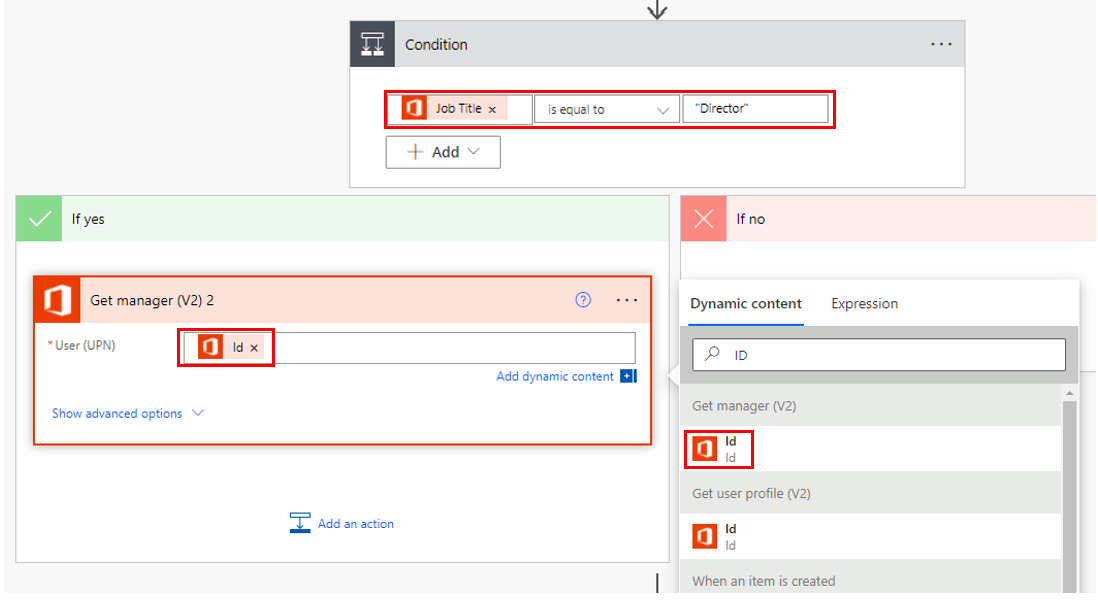This screenshot has height=604, width=1098.
Task: Click the red X icon on the If no branch
Action: pyautogui.click(x=703, y=218)
